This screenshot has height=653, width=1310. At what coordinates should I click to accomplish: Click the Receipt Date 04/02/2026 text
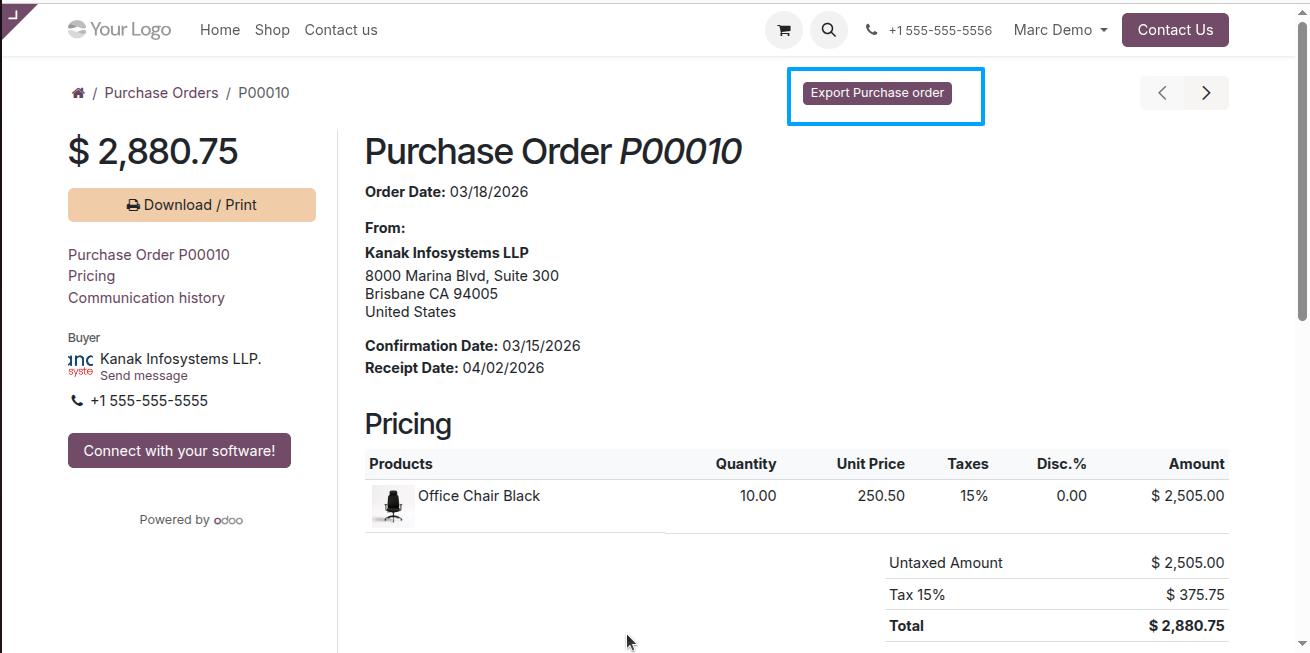(455, 368)
